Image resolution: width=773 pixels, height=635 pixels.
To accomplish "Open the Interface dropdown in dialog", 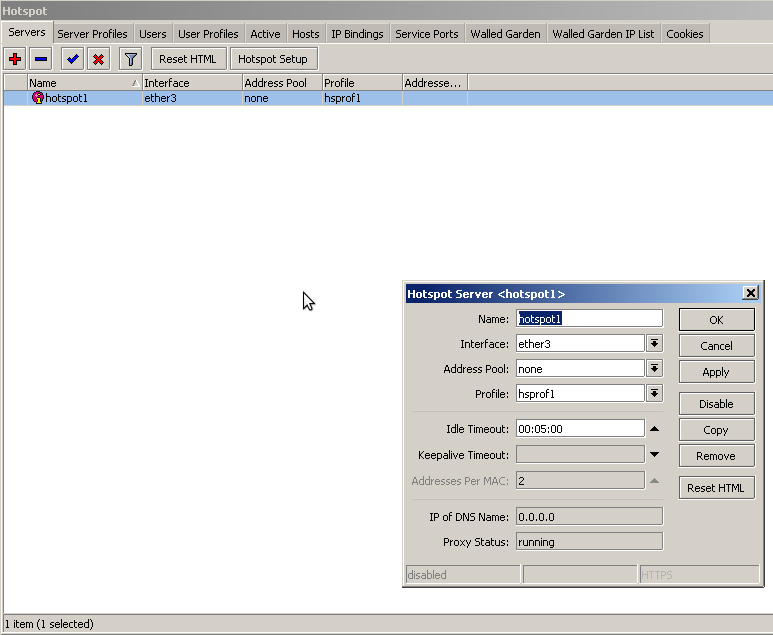I will (655, 343).
